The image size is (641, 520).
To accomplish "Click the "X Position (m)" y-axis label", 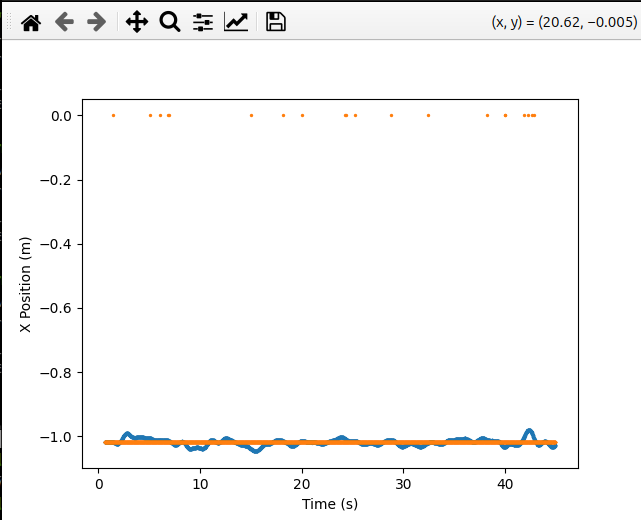I will 26,285.
